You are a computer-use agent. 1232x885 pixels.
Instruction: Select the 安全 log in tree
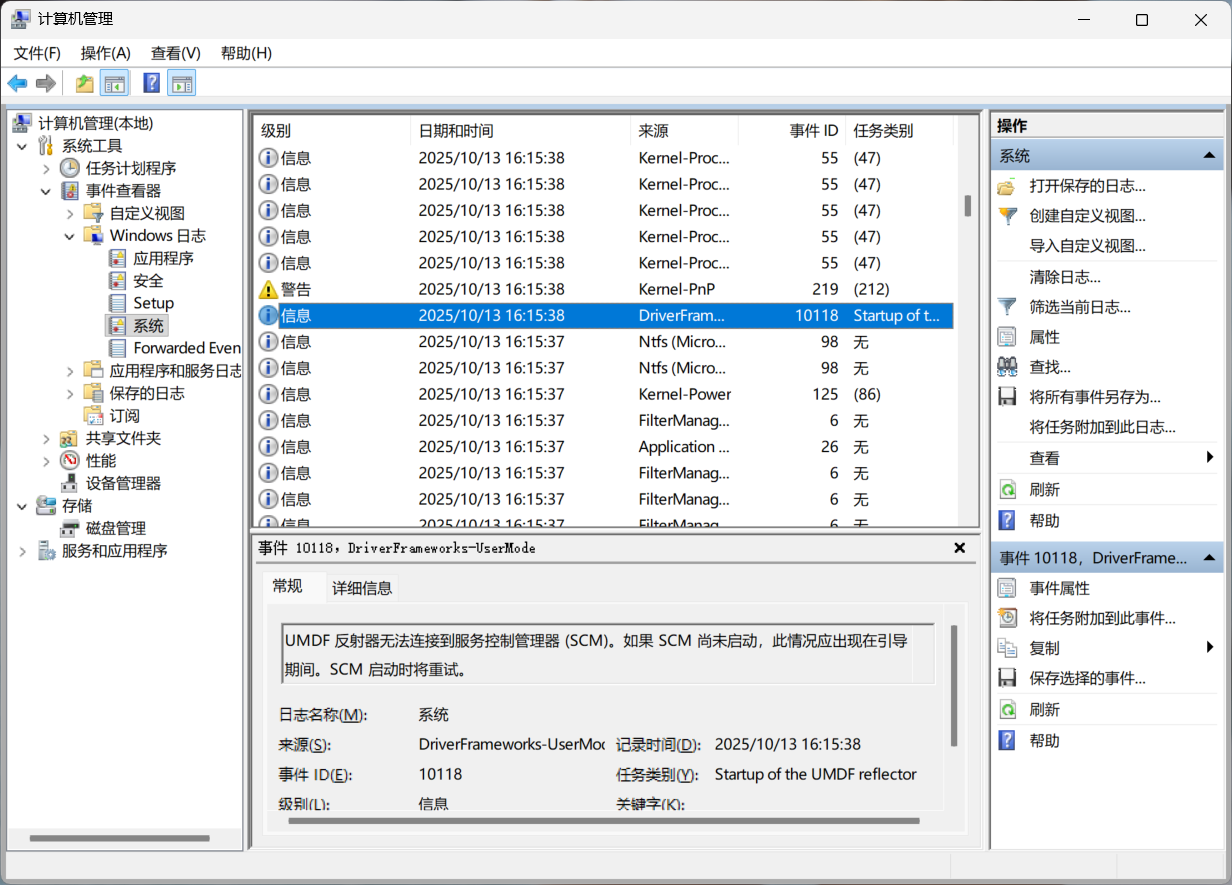pyautogui.click(x=148, y=281)
